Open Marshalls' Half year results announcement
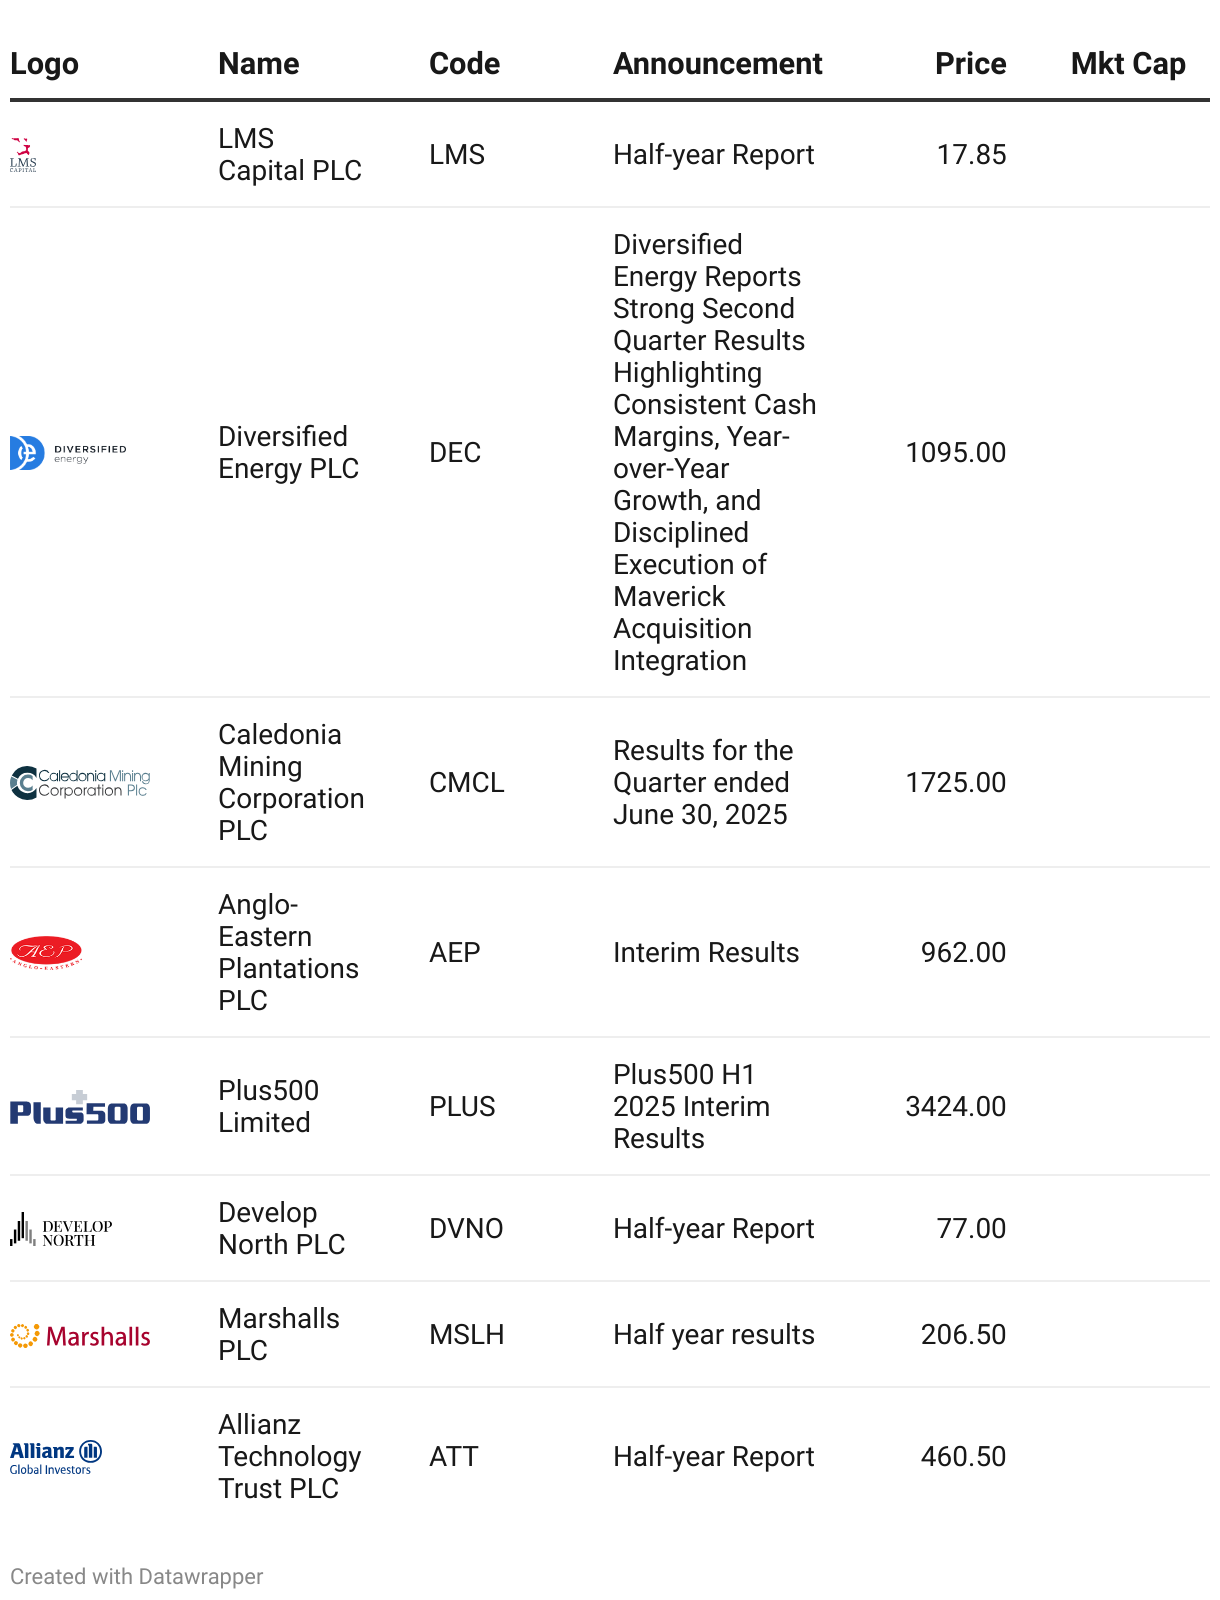This screenshot has height=1600, width=1220. click(x=713, y=1335)
